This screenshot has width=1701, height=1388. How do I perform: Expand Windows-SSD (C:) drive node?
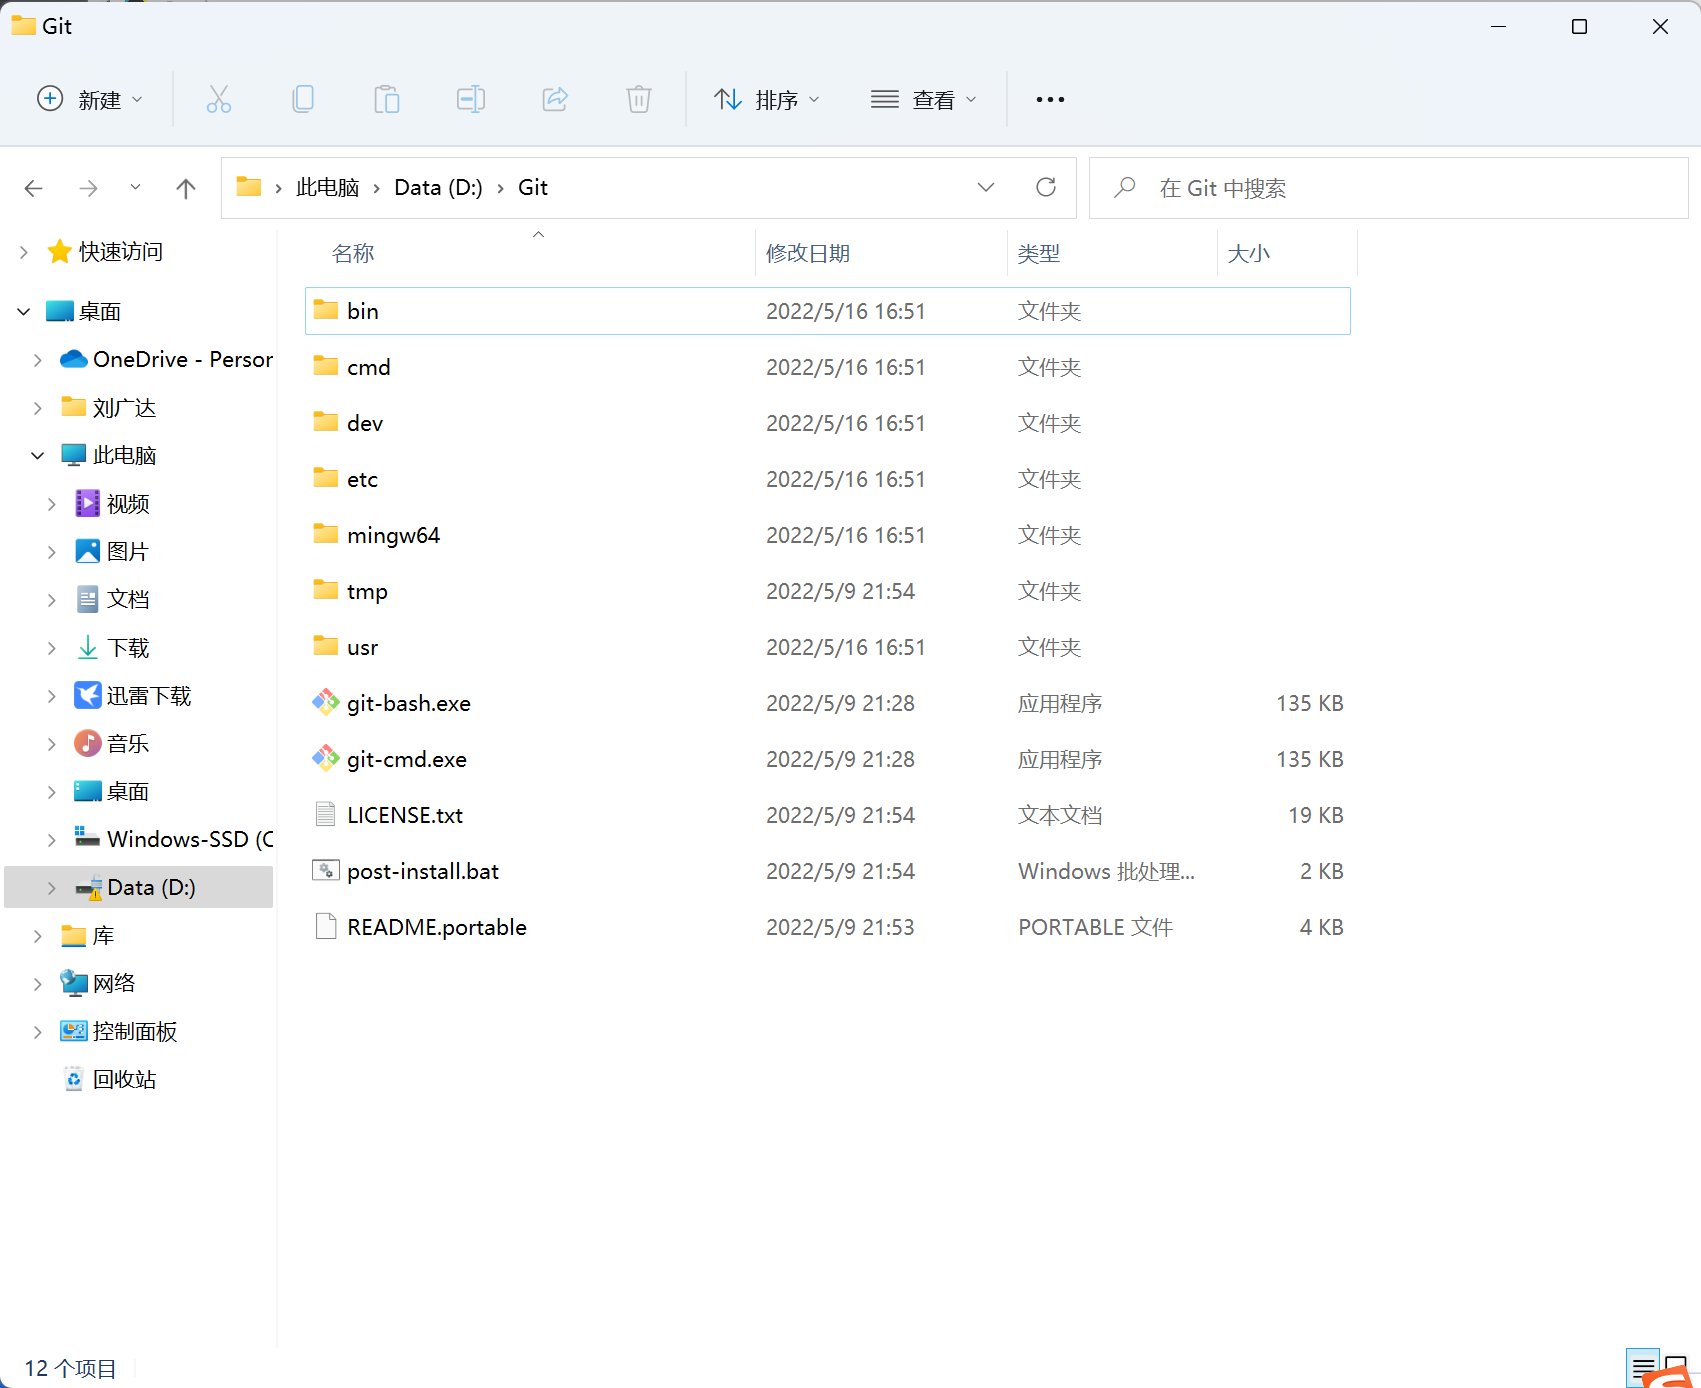(52, 840)
